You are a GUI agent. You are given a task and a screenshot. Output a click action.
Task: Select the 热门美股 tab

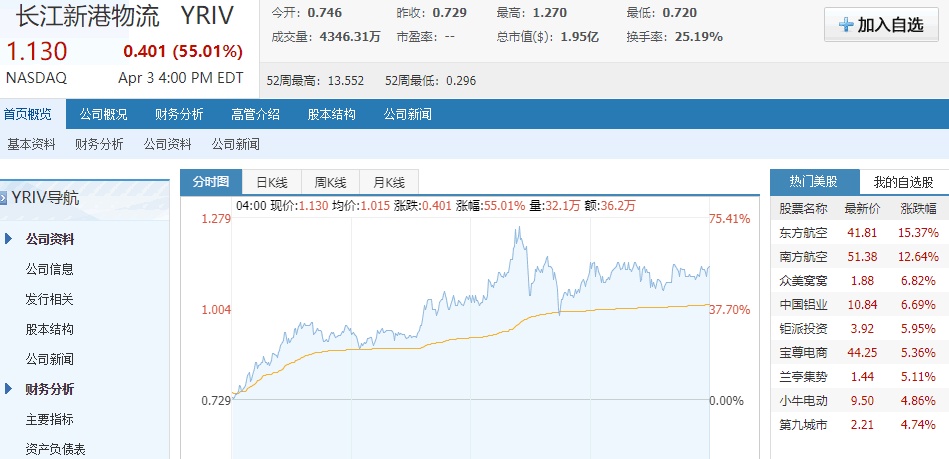(x=814, y=182)
